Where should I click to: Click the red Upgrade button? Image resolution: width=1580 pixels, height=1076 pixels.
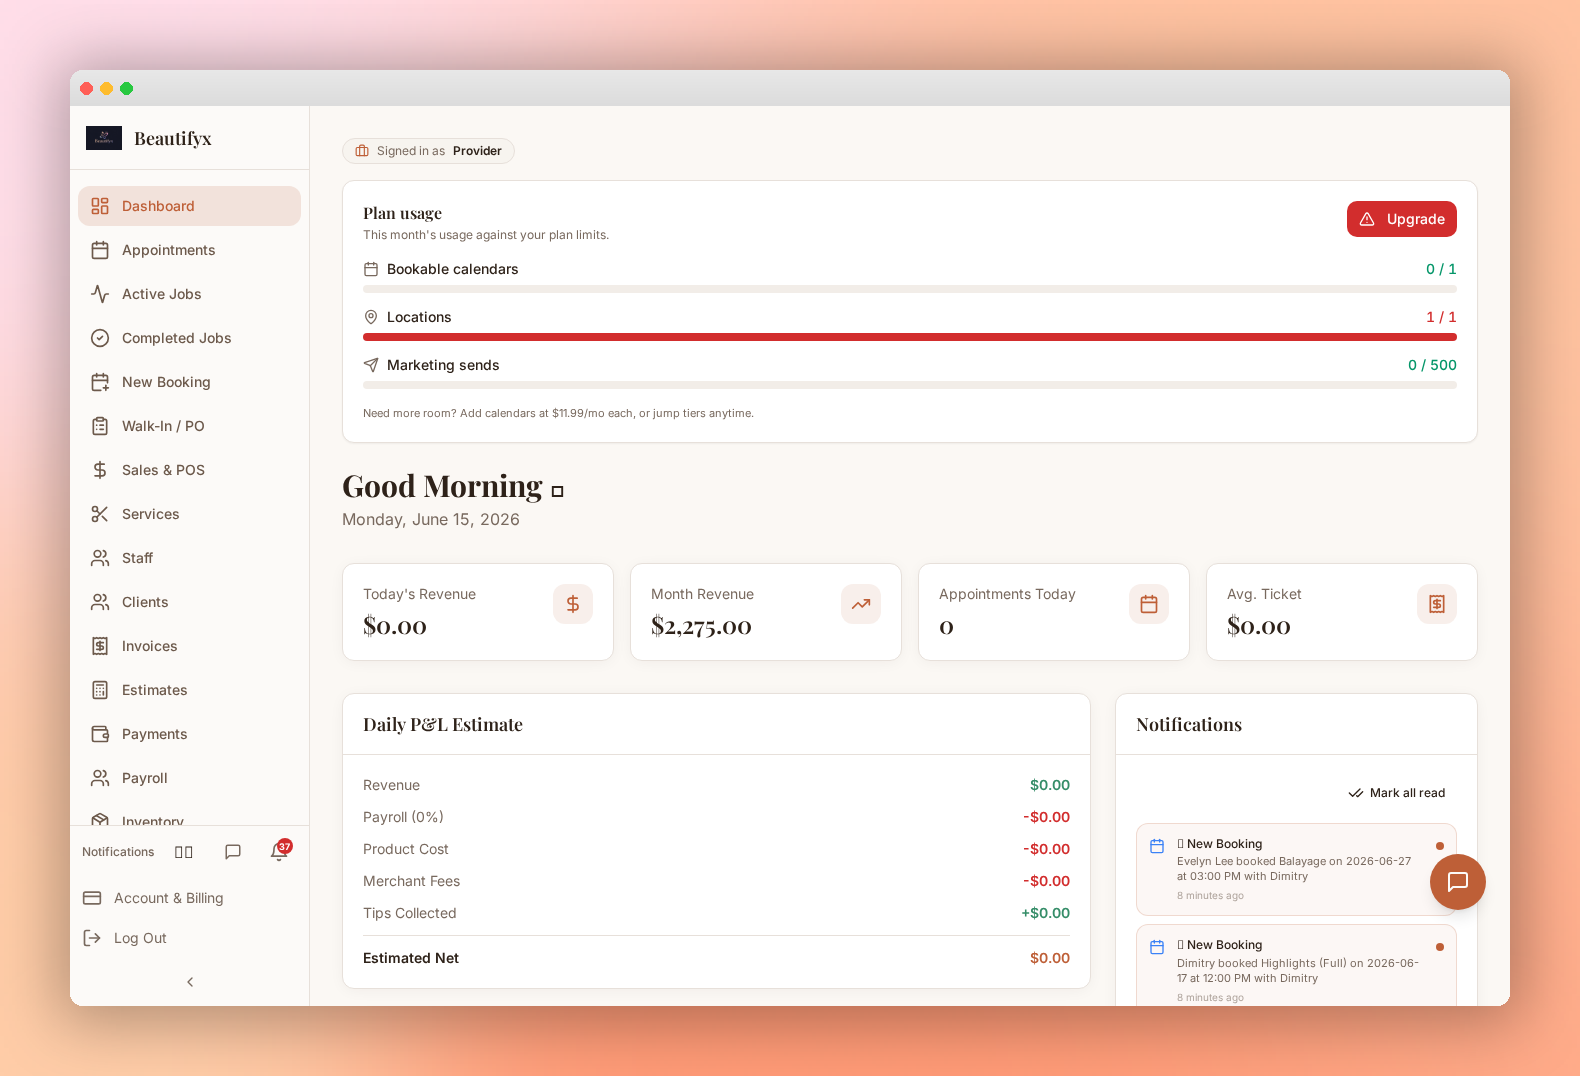coord(1401,219)
